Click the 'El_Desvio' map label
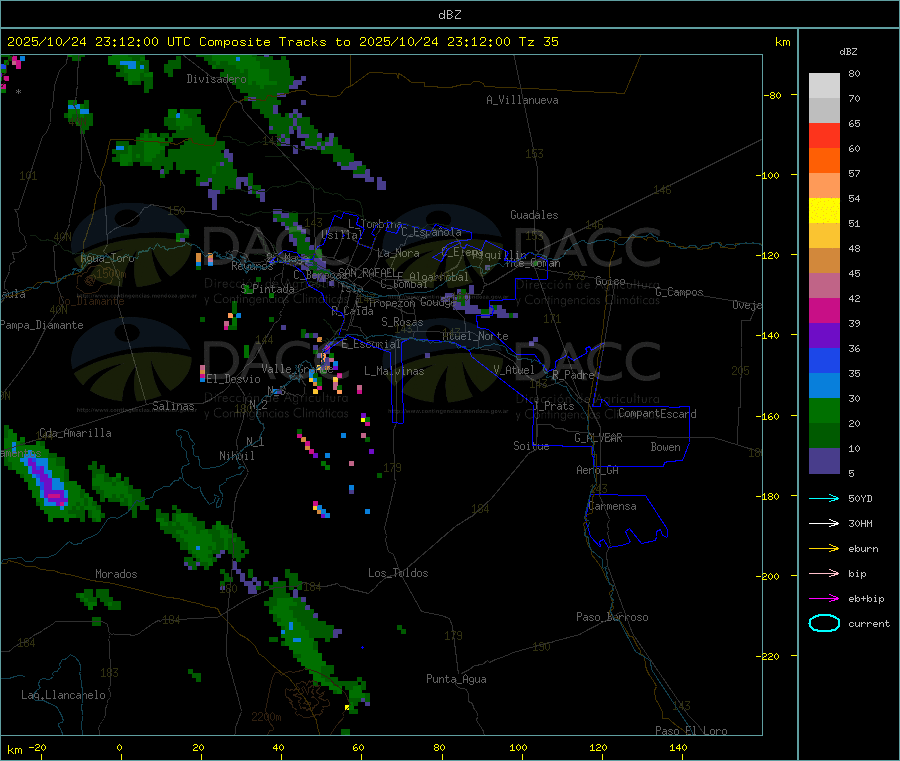This screenshot has height=761, width=900. [x=233, y=379]
